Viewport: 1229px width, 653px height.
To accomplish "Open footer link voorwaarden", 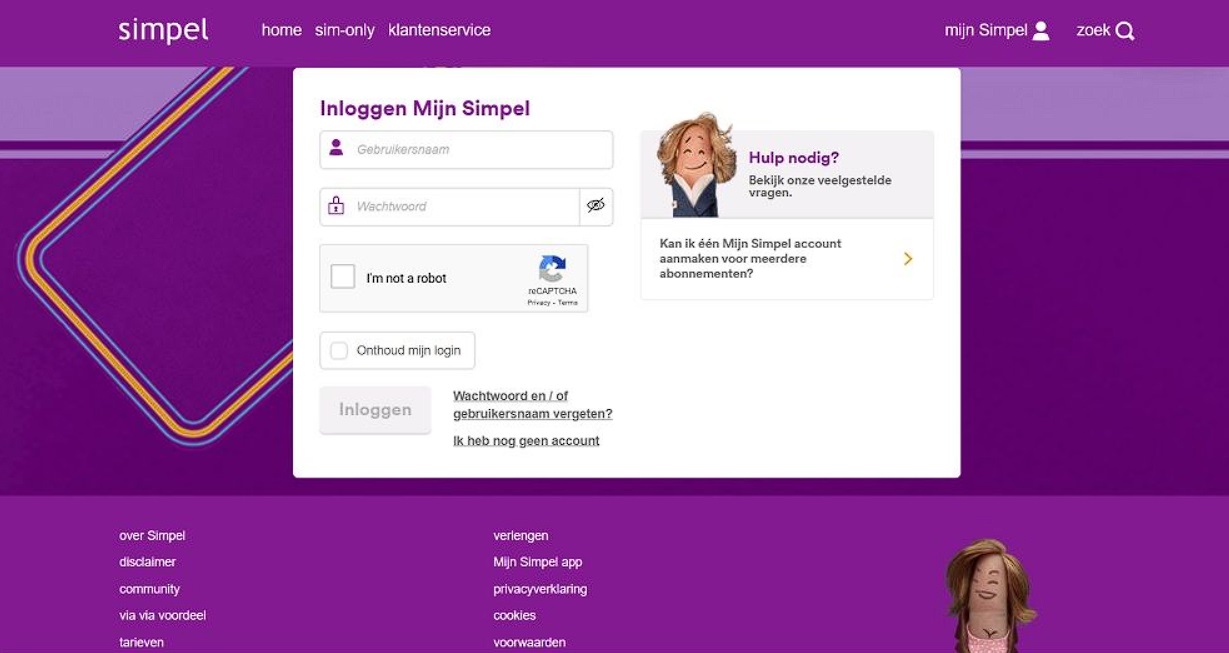I will pyautogui.click(x=529, y=643).
